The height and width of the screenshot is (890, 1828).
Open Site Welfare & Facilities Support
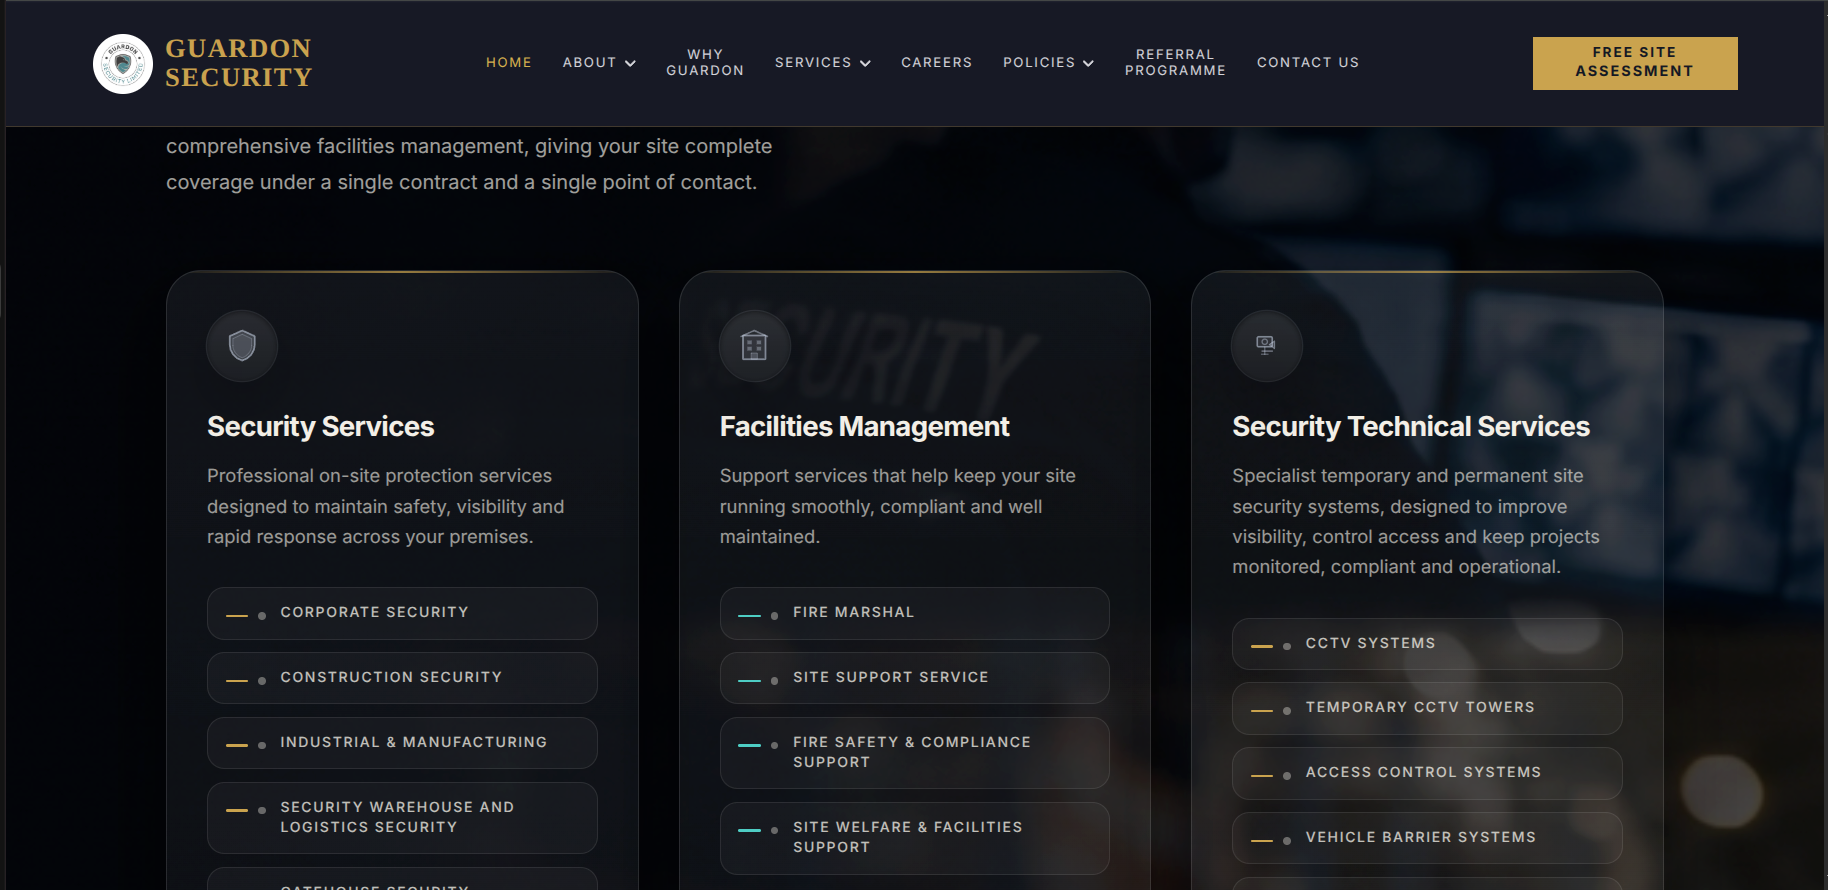pos(914,838)
